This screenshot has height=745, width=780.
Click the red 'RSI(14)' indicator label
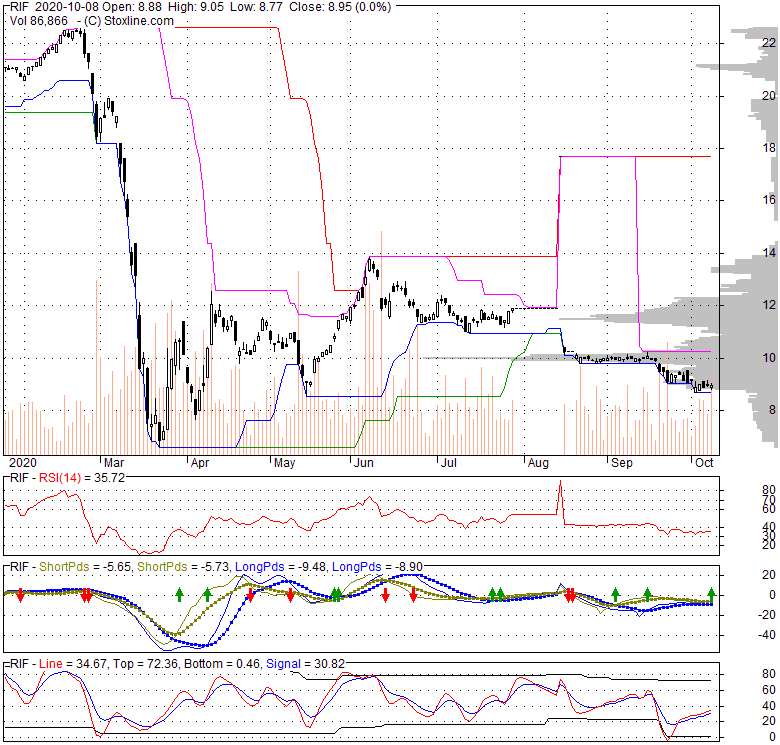tap(60, 478)
